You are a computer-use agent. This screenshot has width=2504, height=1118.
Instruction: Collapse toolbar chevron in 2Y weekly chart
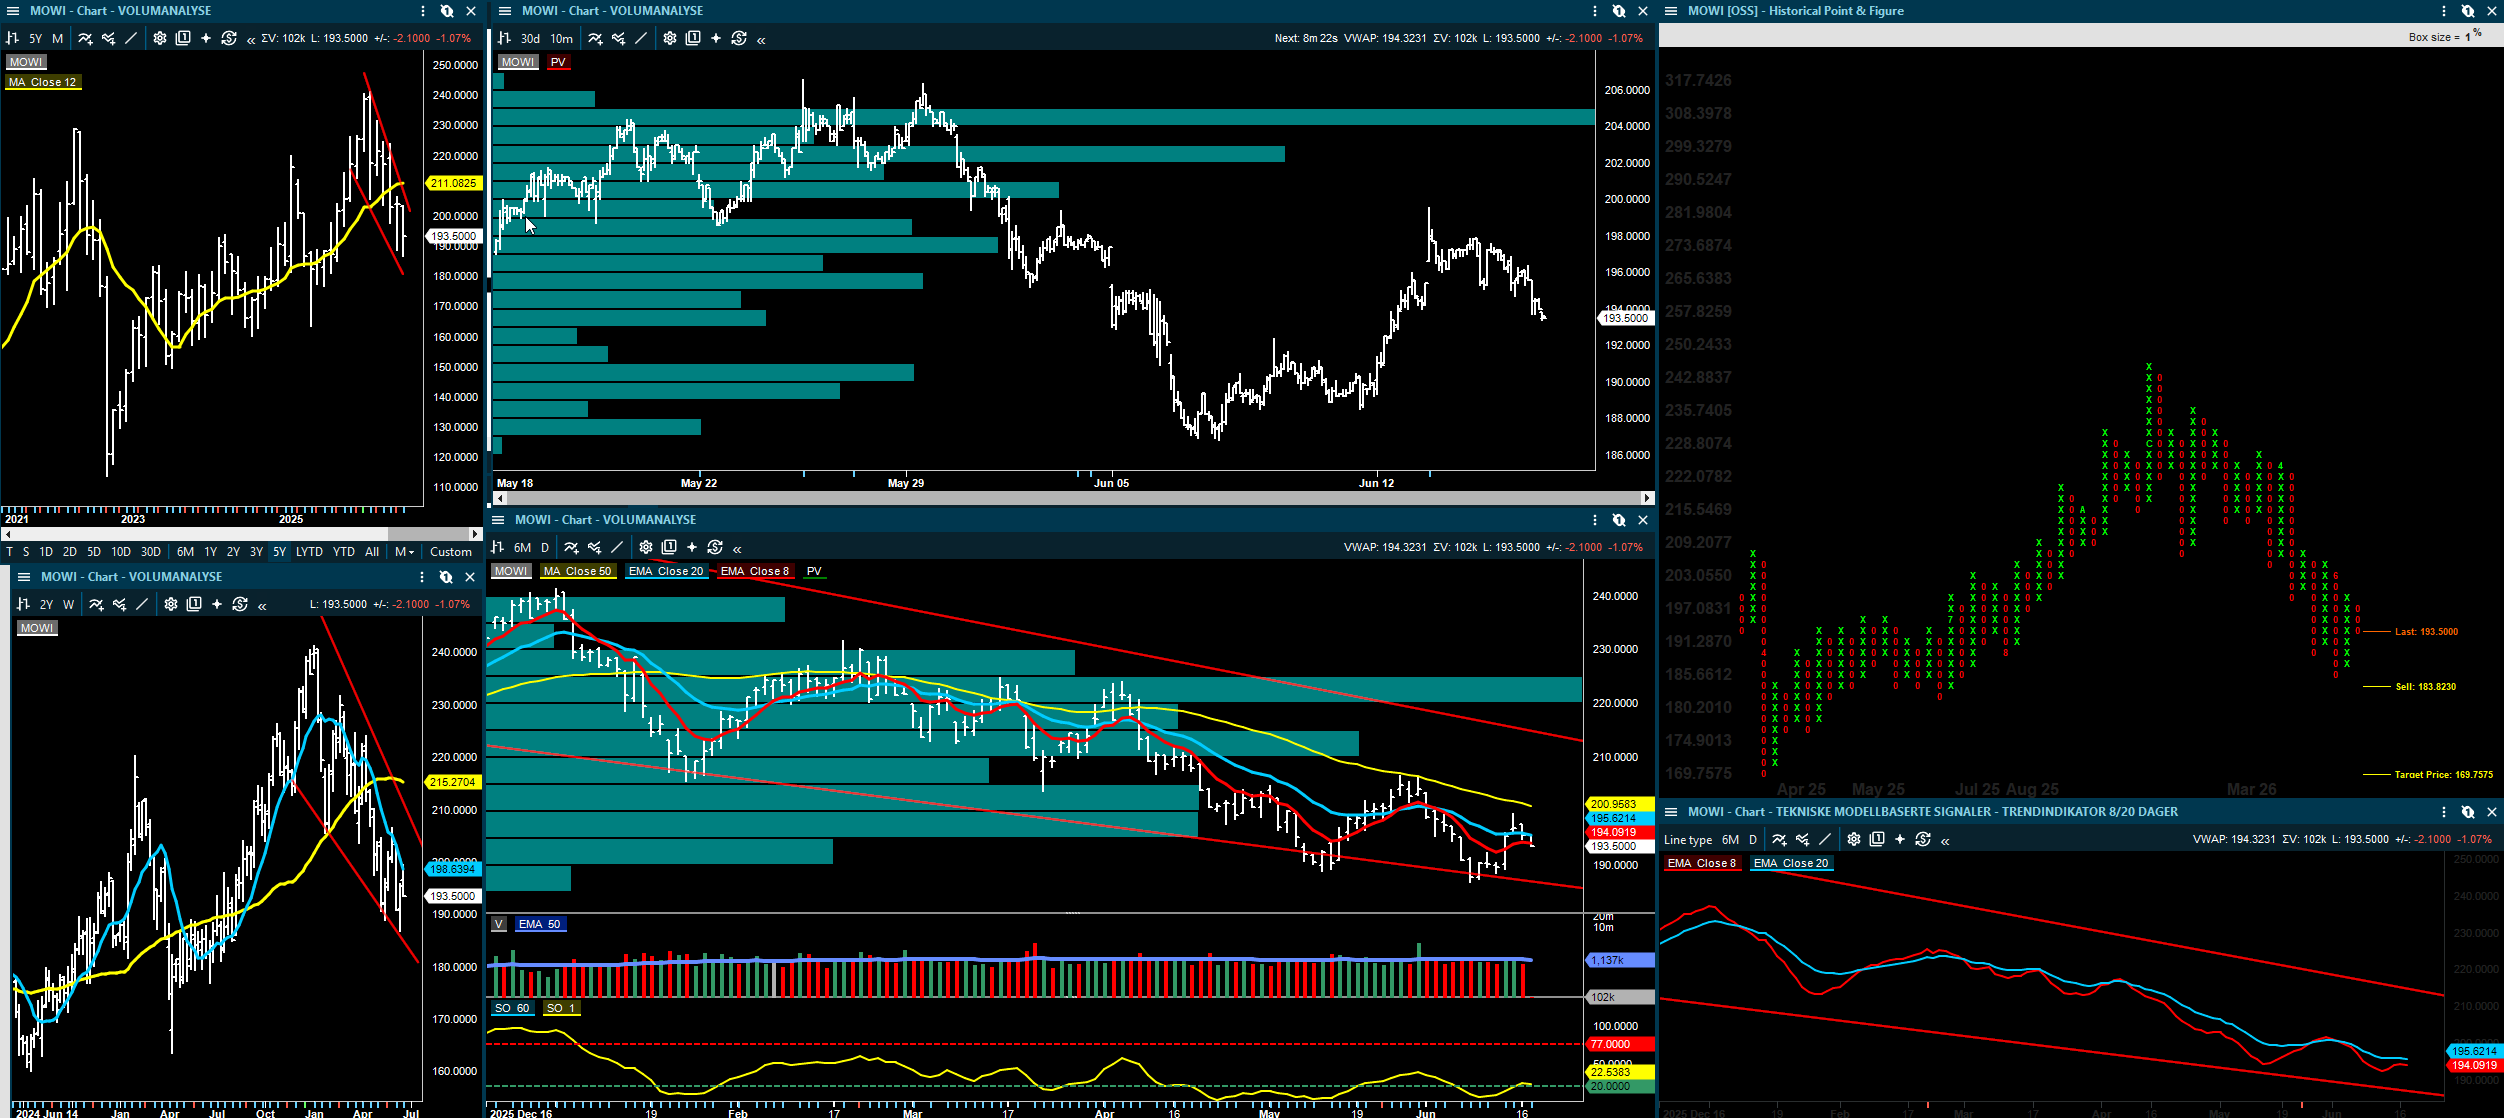pos(262,606)
